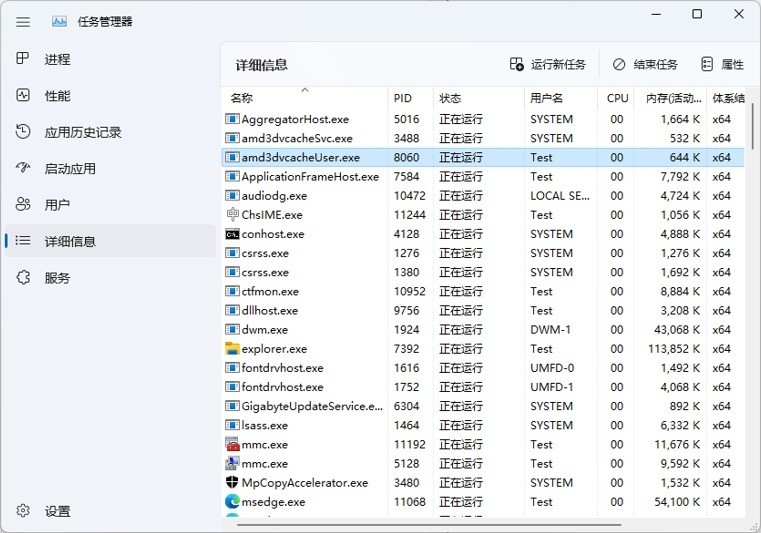Click the explorer.exe folder icon
The width and height of the screenshot is (761, 533).
[x=232, y=349]
